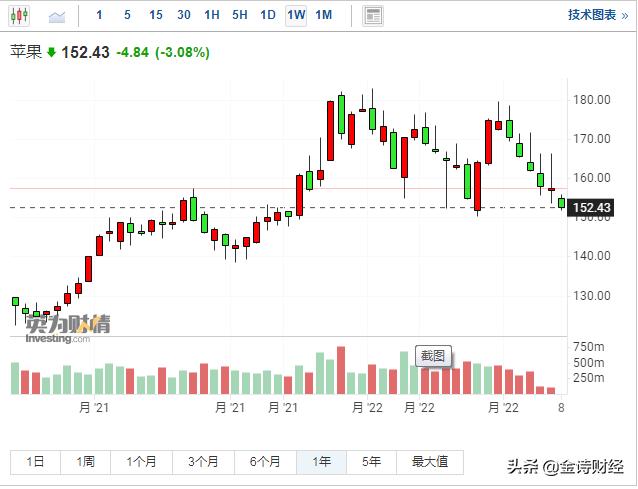Click the green down arrow price indicator
The image size is (638, 489).
(51, 52)
